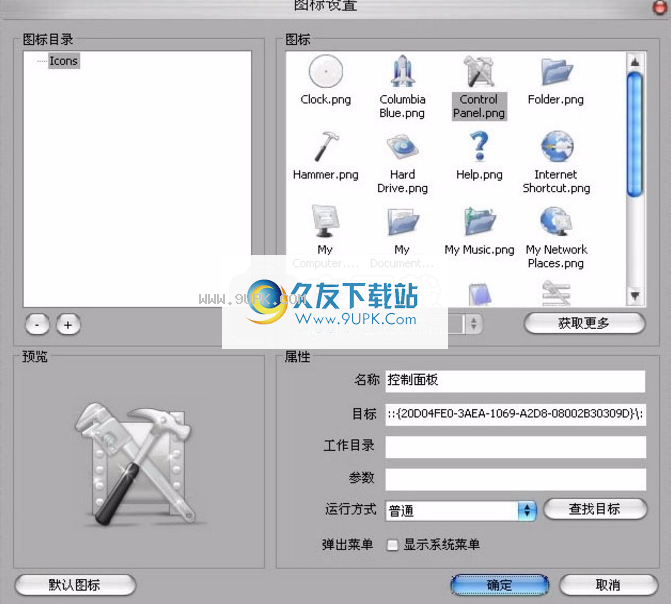Click the icon size stepper arrows
The width and height of the screenshot is (671, 604).
tap(474, 323)
